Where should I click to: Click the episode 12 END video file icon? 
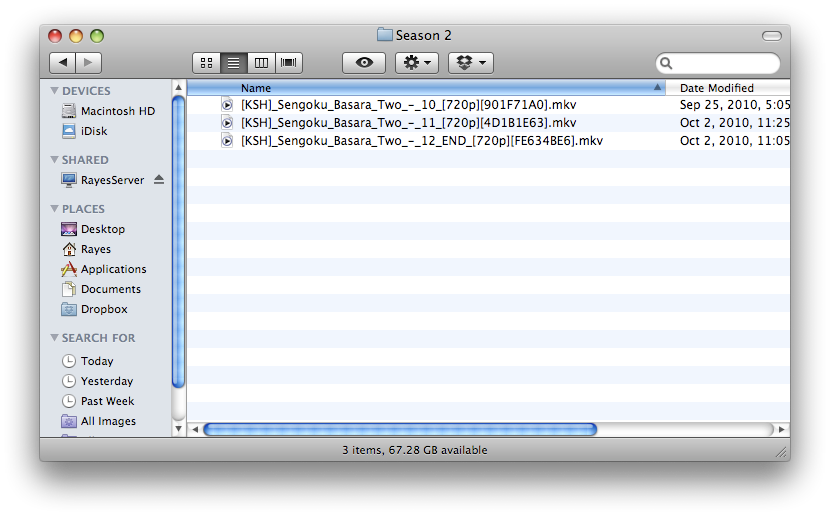[227, 141]
